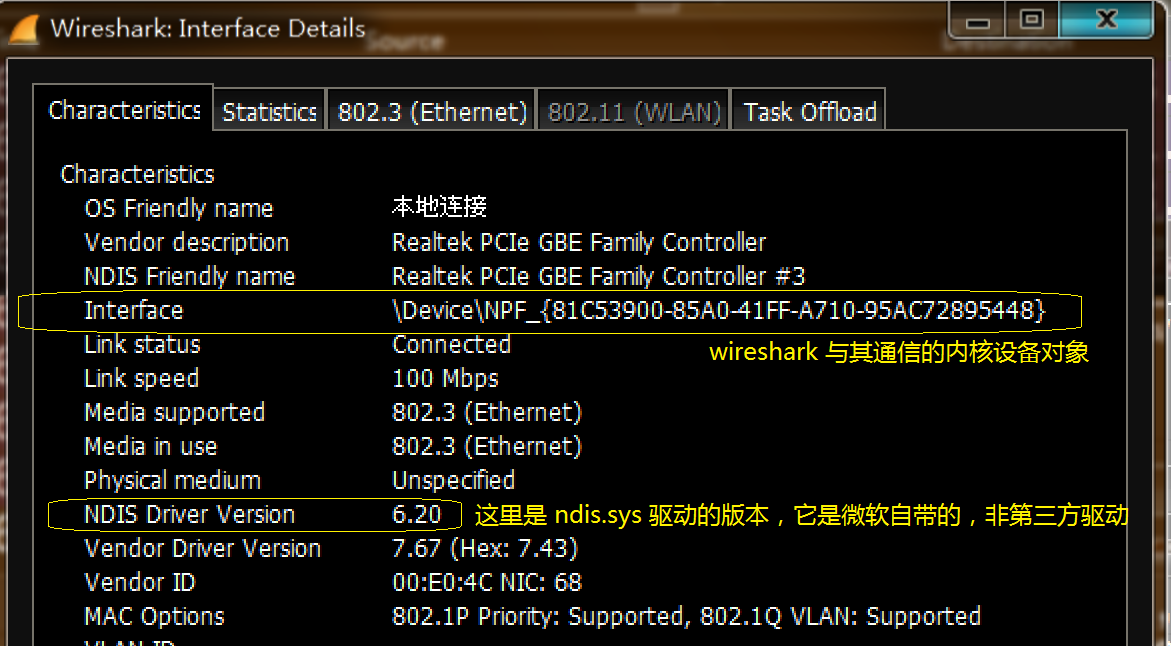Click the NDIS Driver Version value 6.20
Viewport: 1171px width, 646px height.
click(x=417, y=515)
